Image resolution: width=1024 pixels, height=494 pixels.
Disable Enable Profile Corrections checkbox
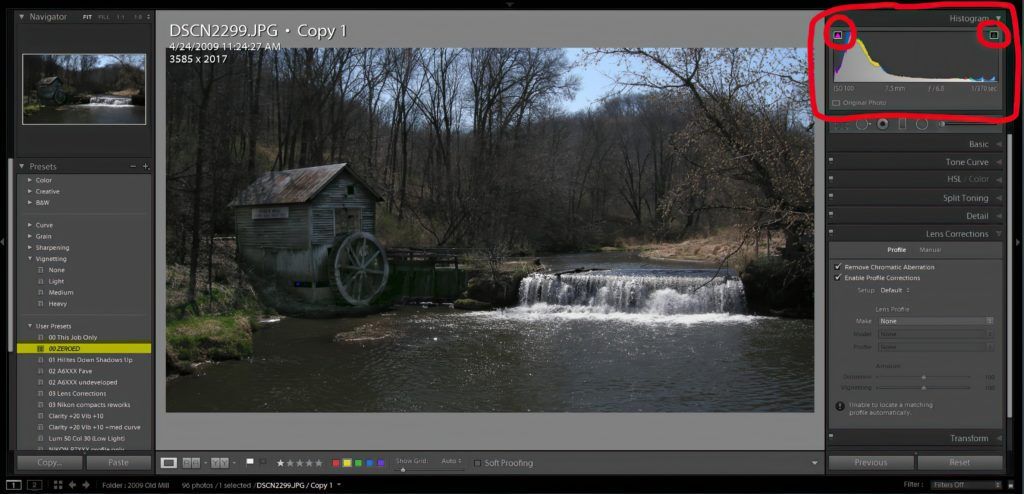tap(837, 278)
